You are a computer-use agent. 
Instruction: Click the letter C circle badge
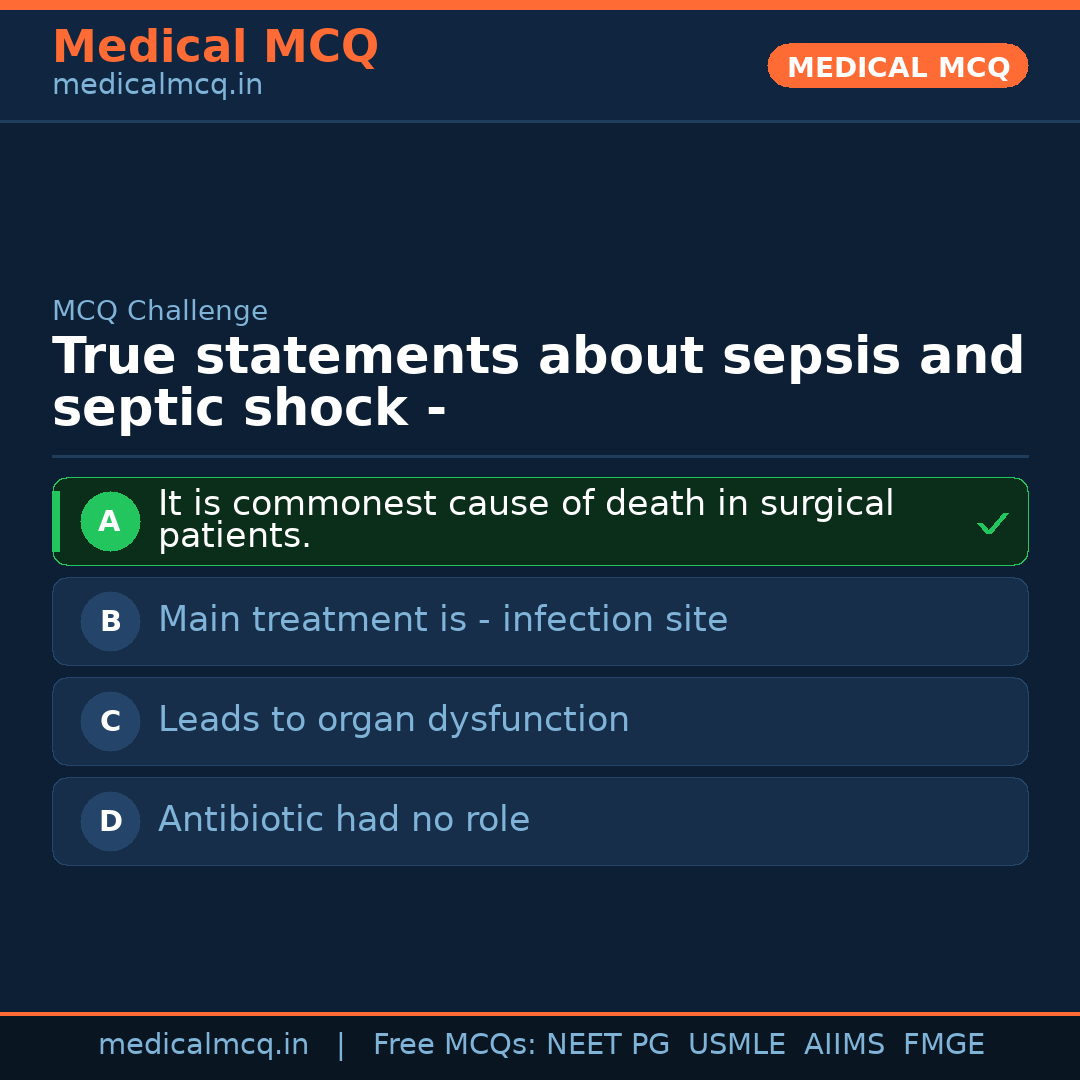110,721
